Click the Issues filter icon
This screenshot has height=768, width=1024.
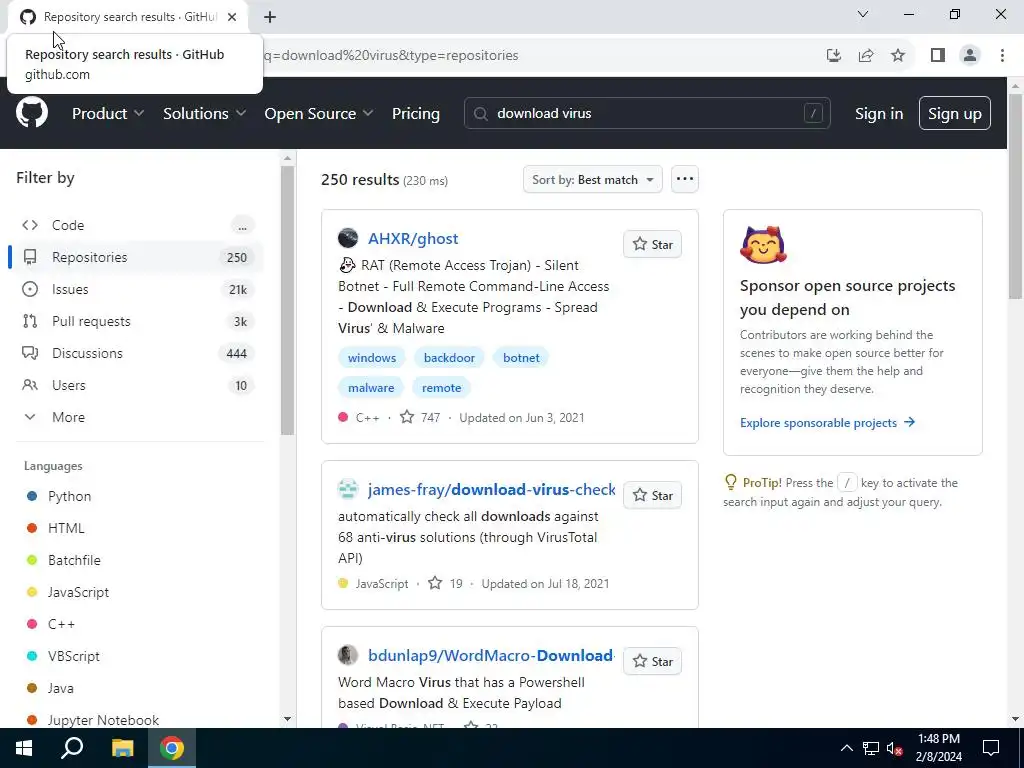click(30, 289)
